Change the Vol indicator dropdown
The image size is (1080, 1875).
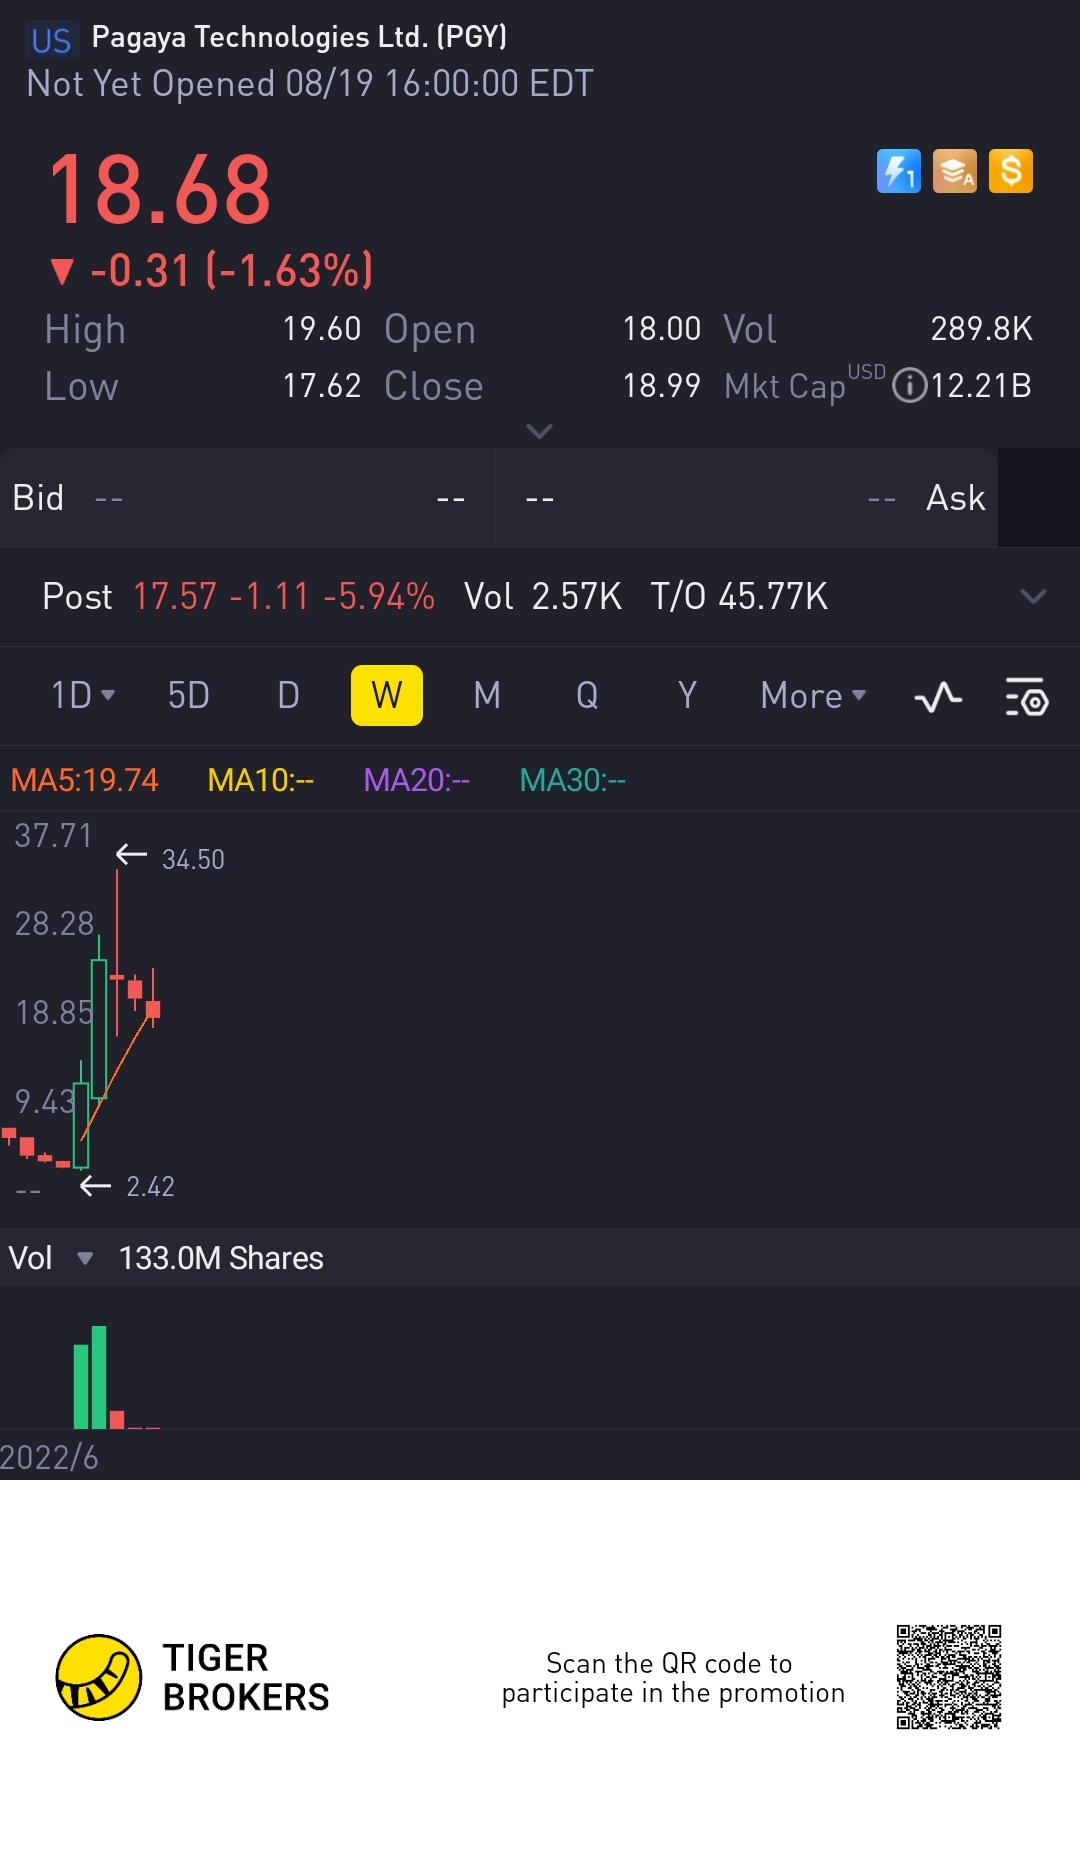click(85, 1258)
